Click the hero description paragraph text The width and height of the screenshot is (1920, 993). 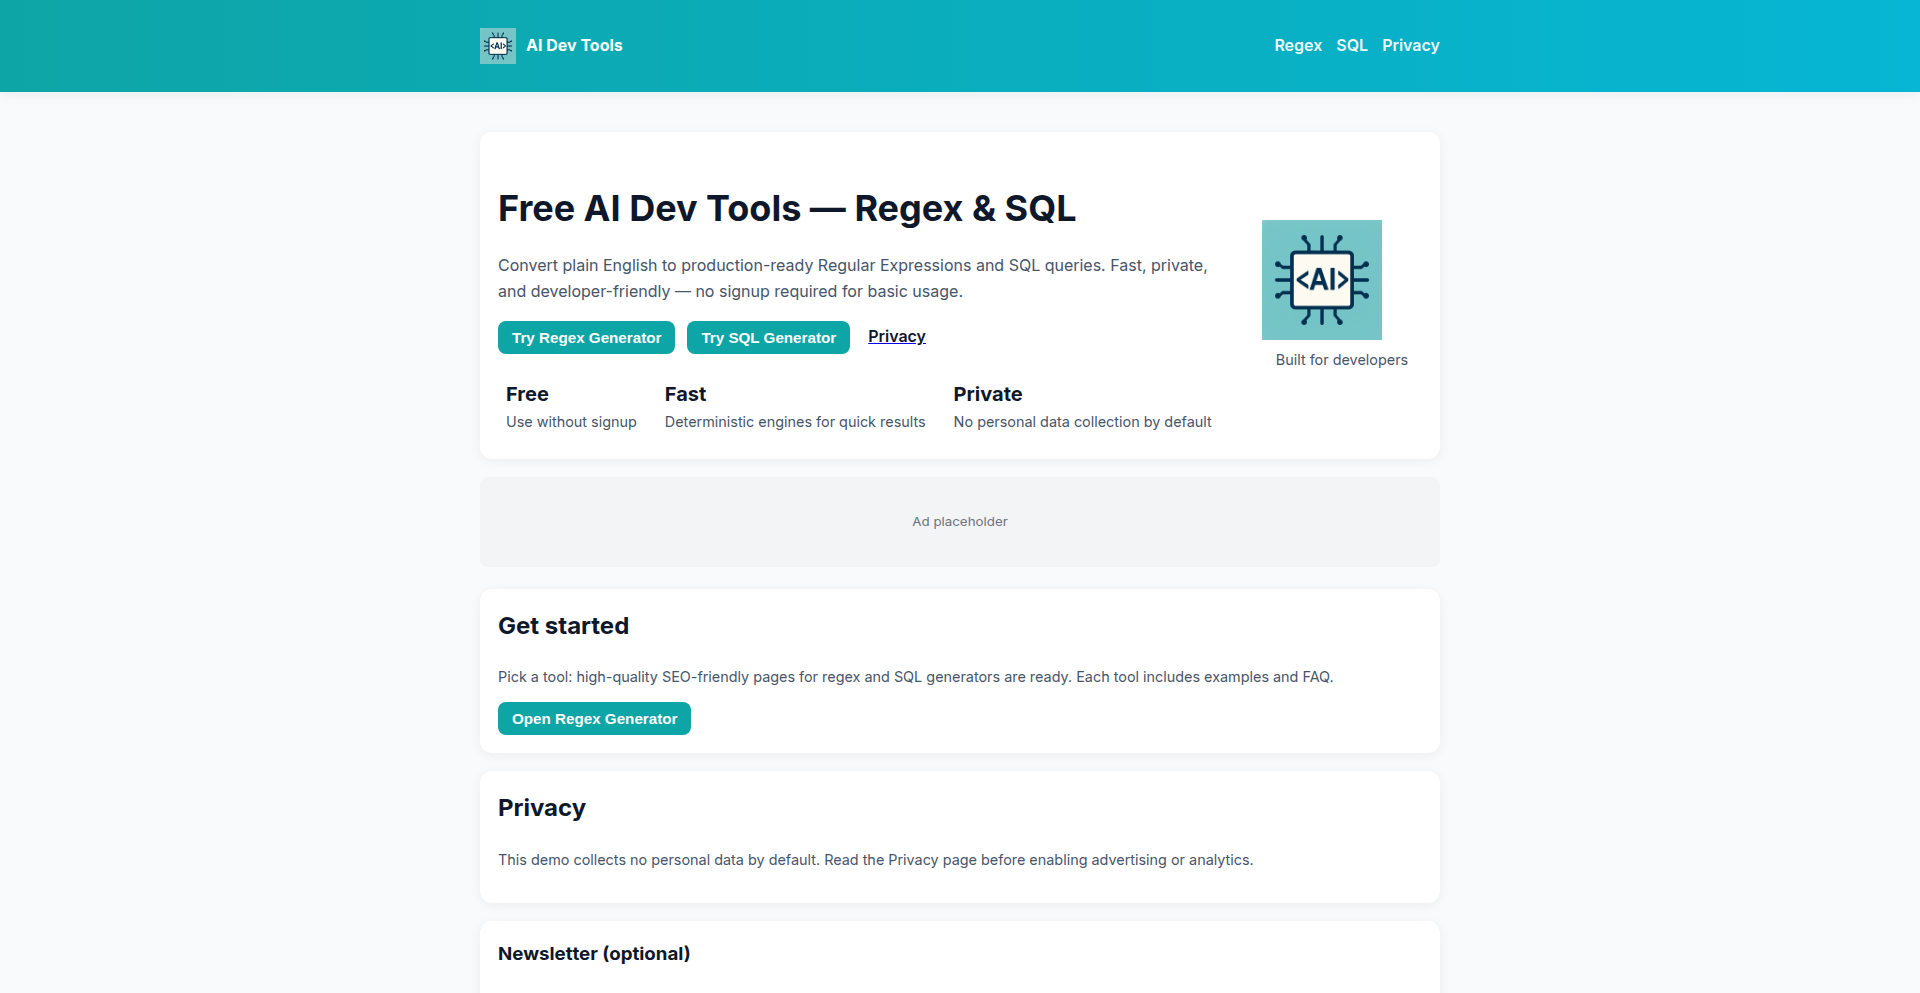(x=852, y=278)
